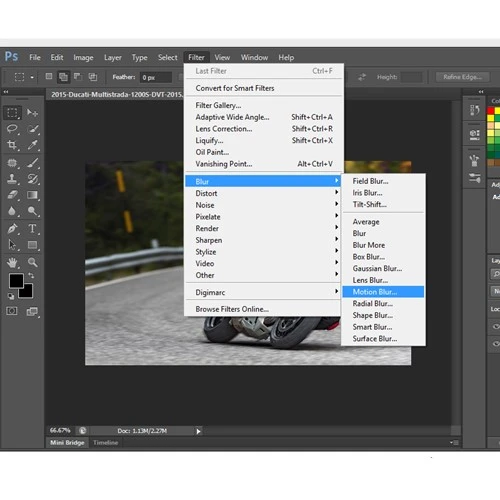Viewport: 500px width, 500px height.
Task: Enable Add to selection mode
Action: pyautogui.click(x=63, y=77)
